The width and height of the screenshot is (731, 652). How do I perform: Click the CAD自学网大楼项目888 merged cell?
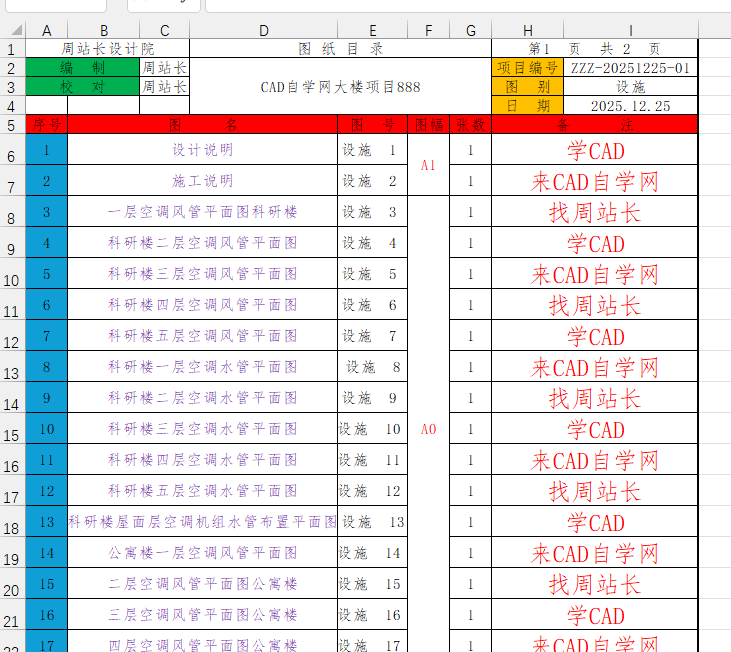(340, 87)
